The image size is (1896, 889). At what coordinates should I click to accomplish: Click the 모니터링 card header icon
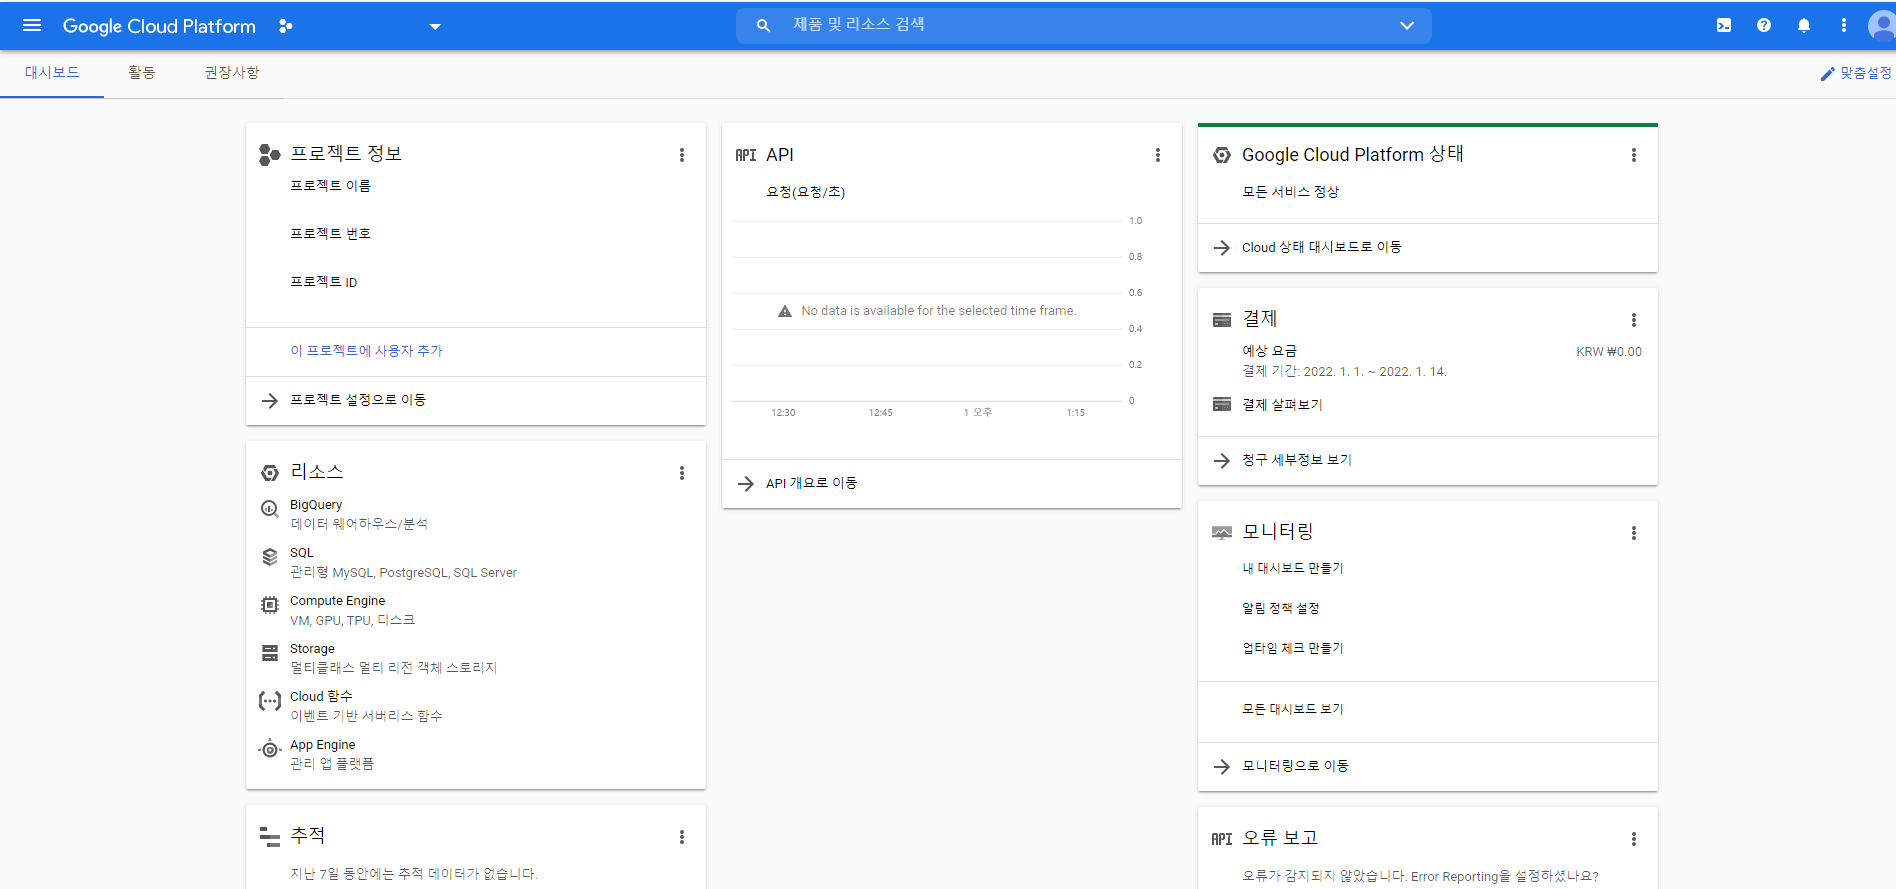click(x=1222, y=533)
